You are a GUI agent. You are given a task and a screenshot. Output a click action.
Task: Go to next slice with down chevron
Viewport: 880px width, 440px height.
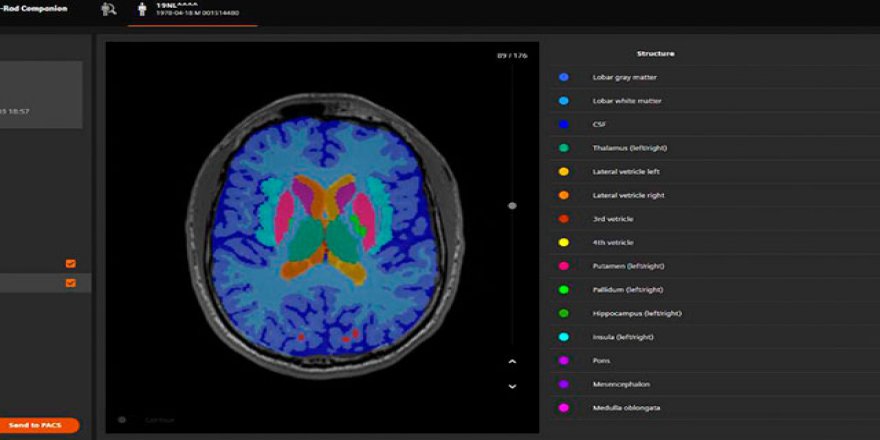pyautogui.click(x=512, y=386)
